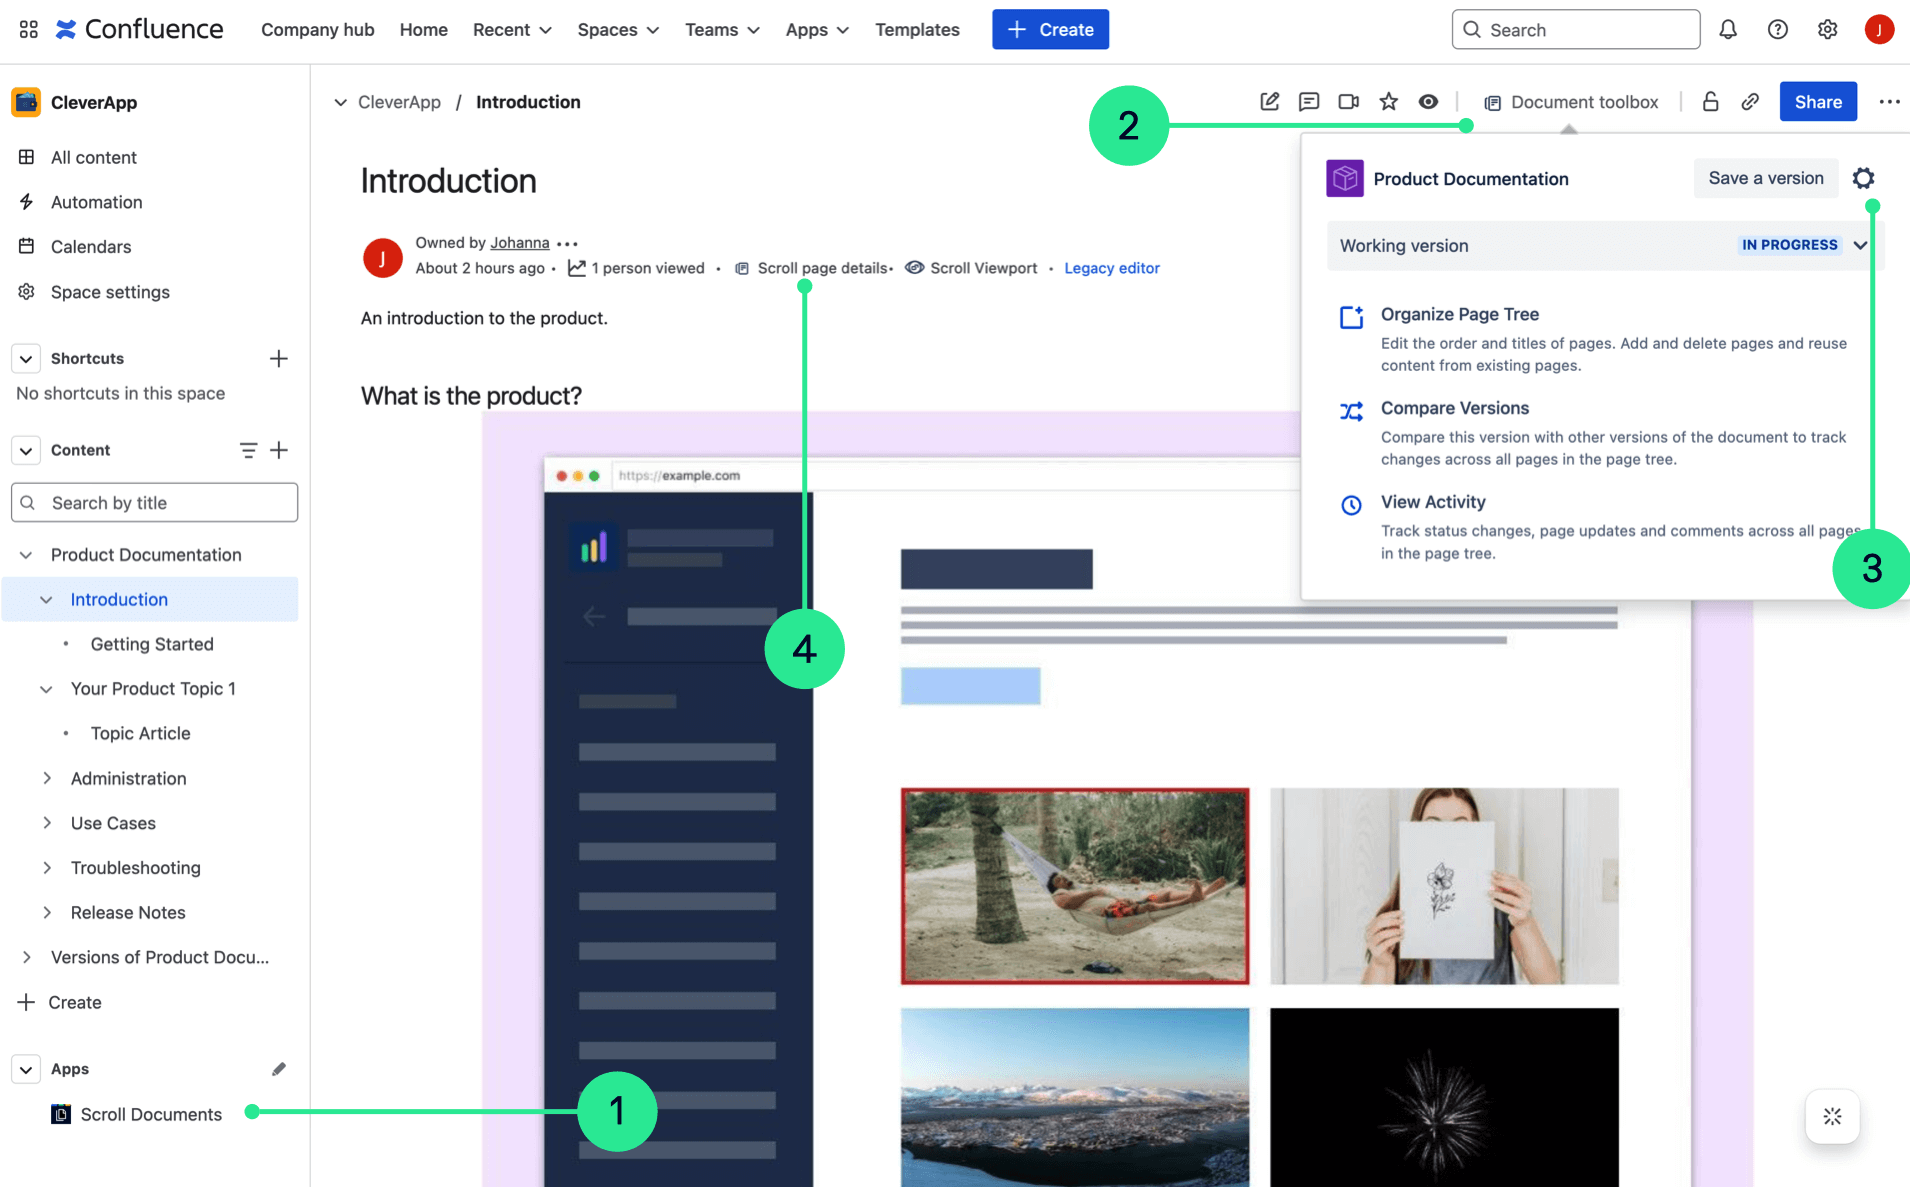Image resolution: width=1910 pixels, height=1187 pixels.
Task: Select the hammock beach thumbnail image
Action: pyautogui.click(x=1074, y=886)
